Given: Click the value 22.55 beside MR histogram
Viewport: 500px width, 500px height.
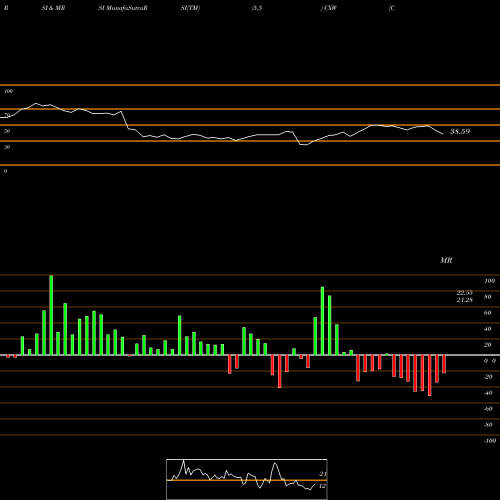Looking at the screenshot, I should (x=465, y=293).
